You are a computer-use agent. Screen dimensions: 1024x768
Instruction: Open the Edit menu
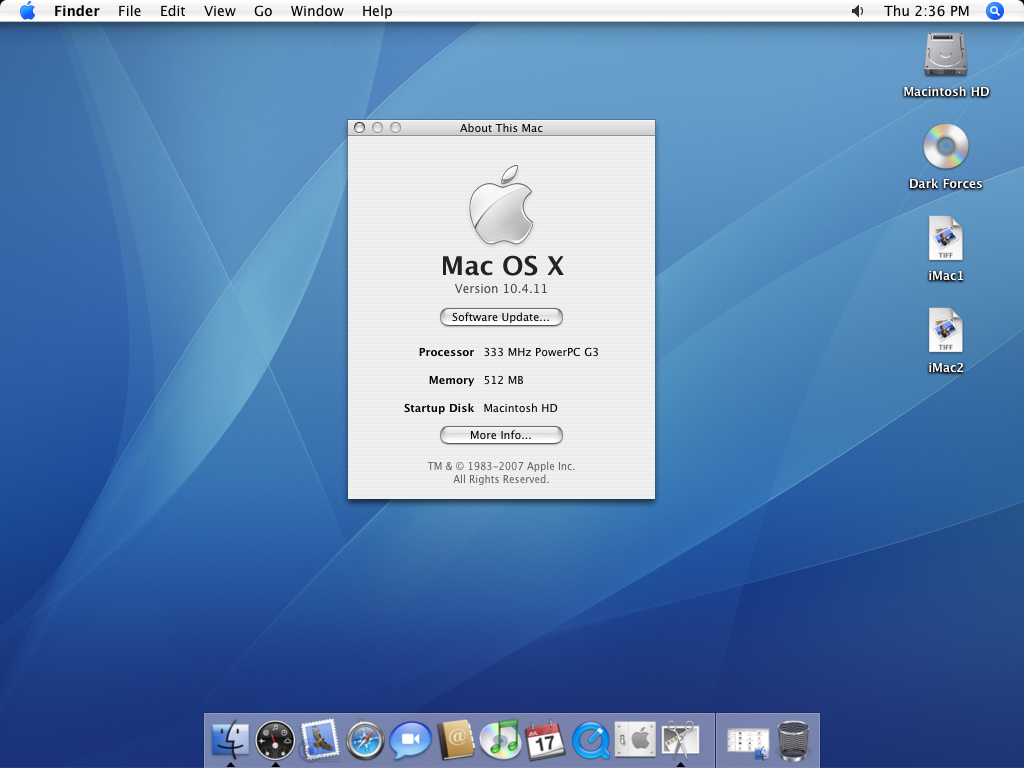pos(172,11)
